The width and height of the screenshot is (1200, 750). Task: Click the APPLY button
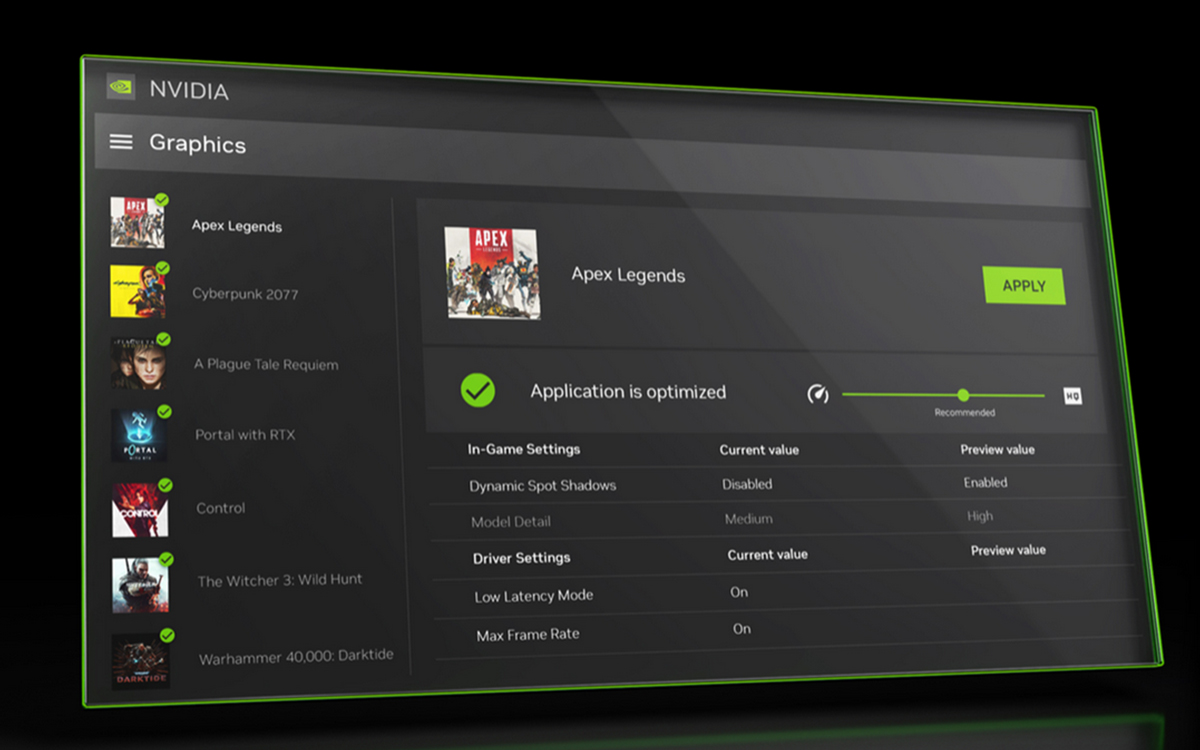click(x=1024, y=286)
